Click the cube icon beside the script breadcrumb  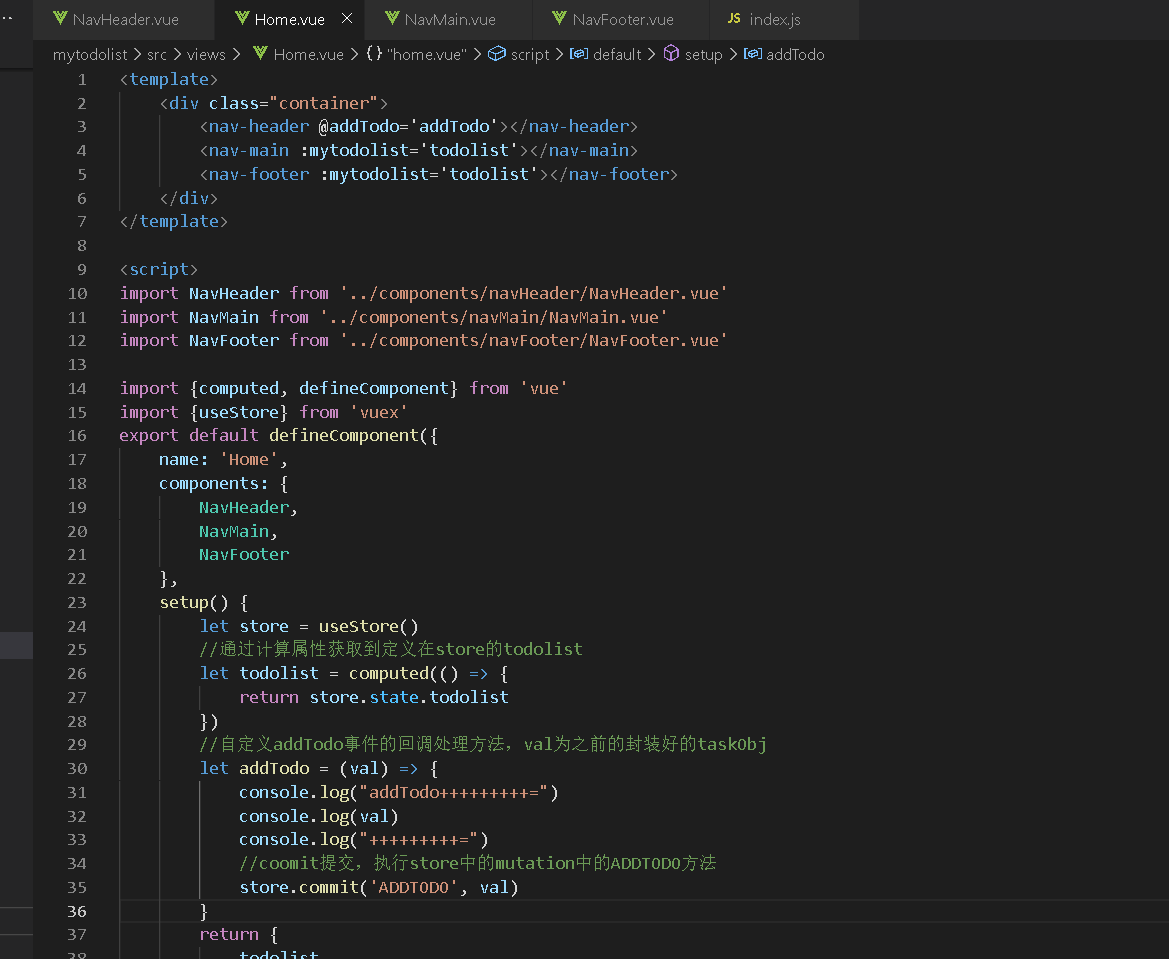pos(497,54)
